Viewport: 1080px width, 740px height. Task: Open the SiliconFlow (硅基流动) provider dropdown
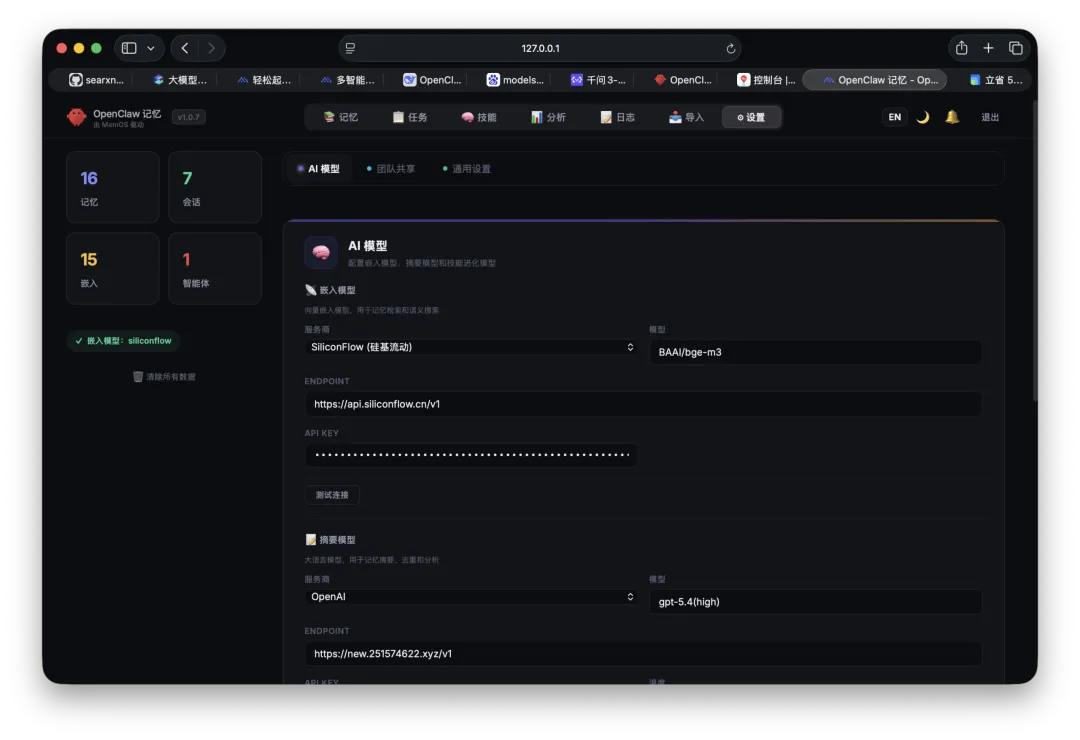[471, 347]
